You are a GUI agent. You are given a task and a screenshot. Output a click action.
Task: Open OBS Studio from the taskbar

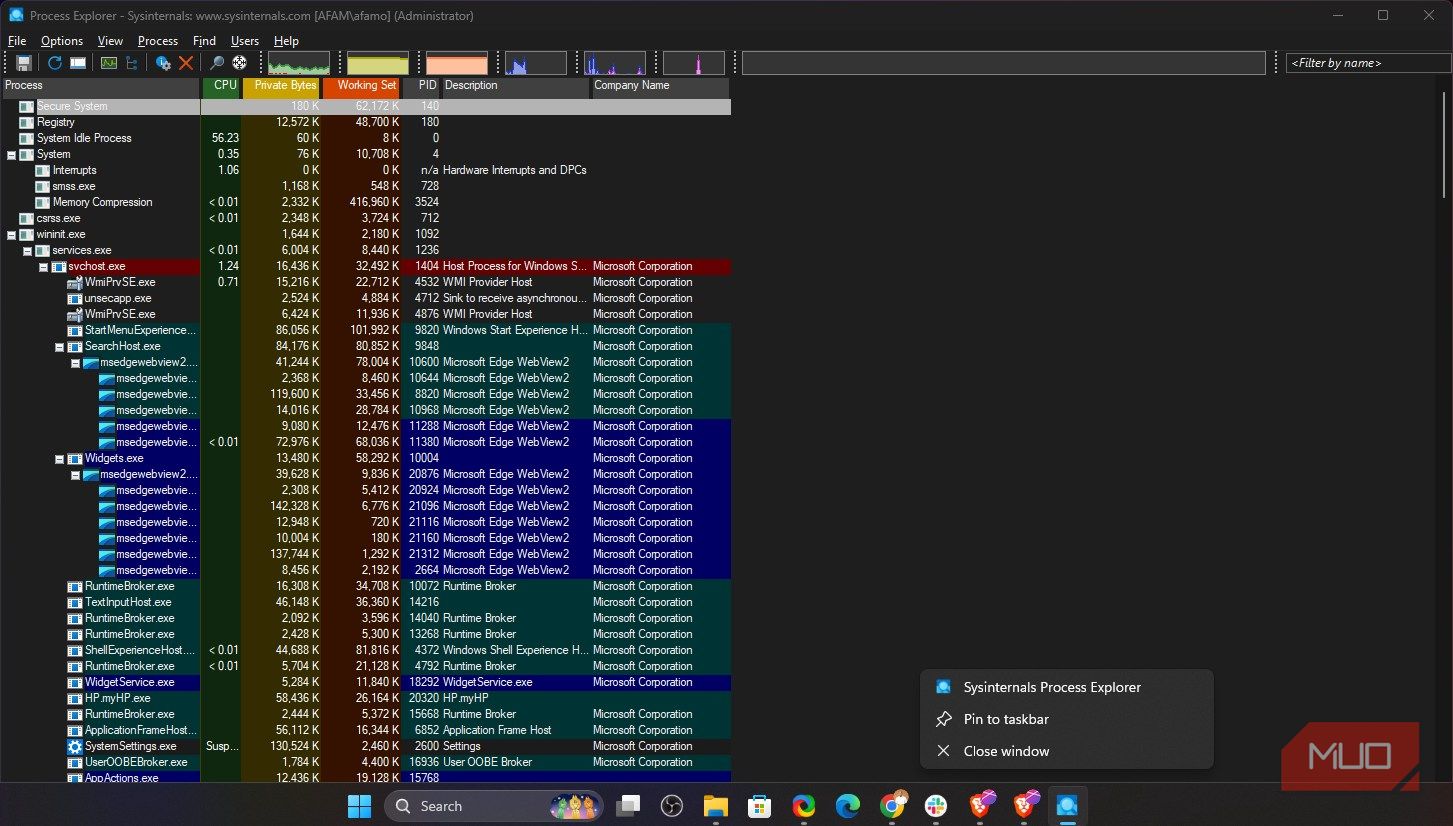click(x=672, y=806)
